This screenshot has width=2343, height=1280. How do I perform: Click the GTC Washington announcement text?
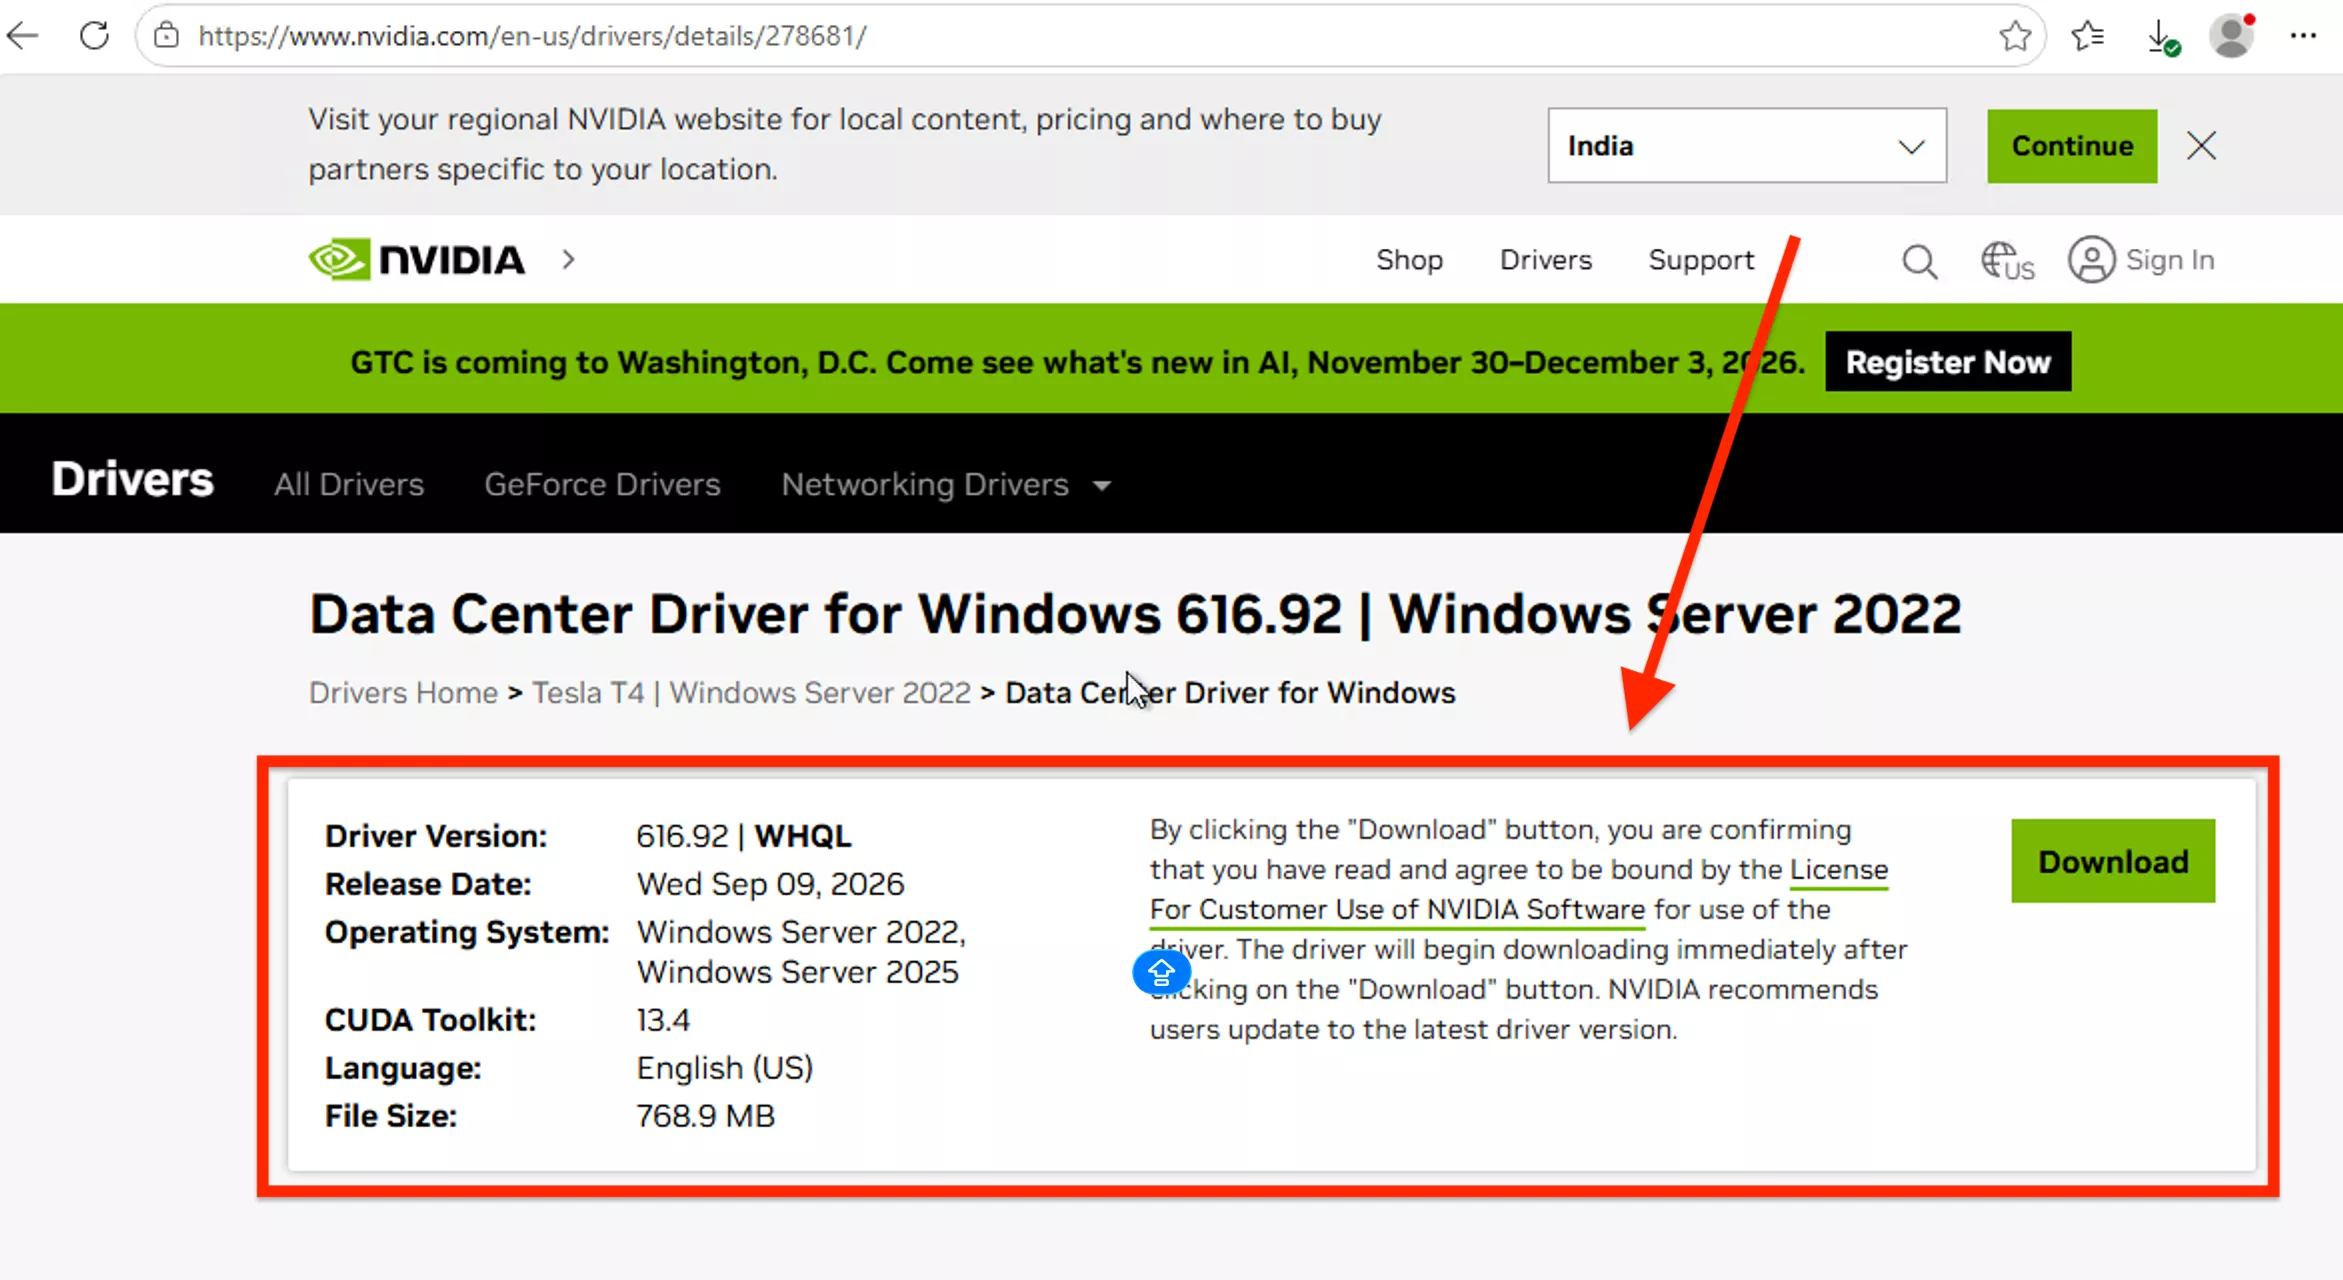(x=1077, y=362)
